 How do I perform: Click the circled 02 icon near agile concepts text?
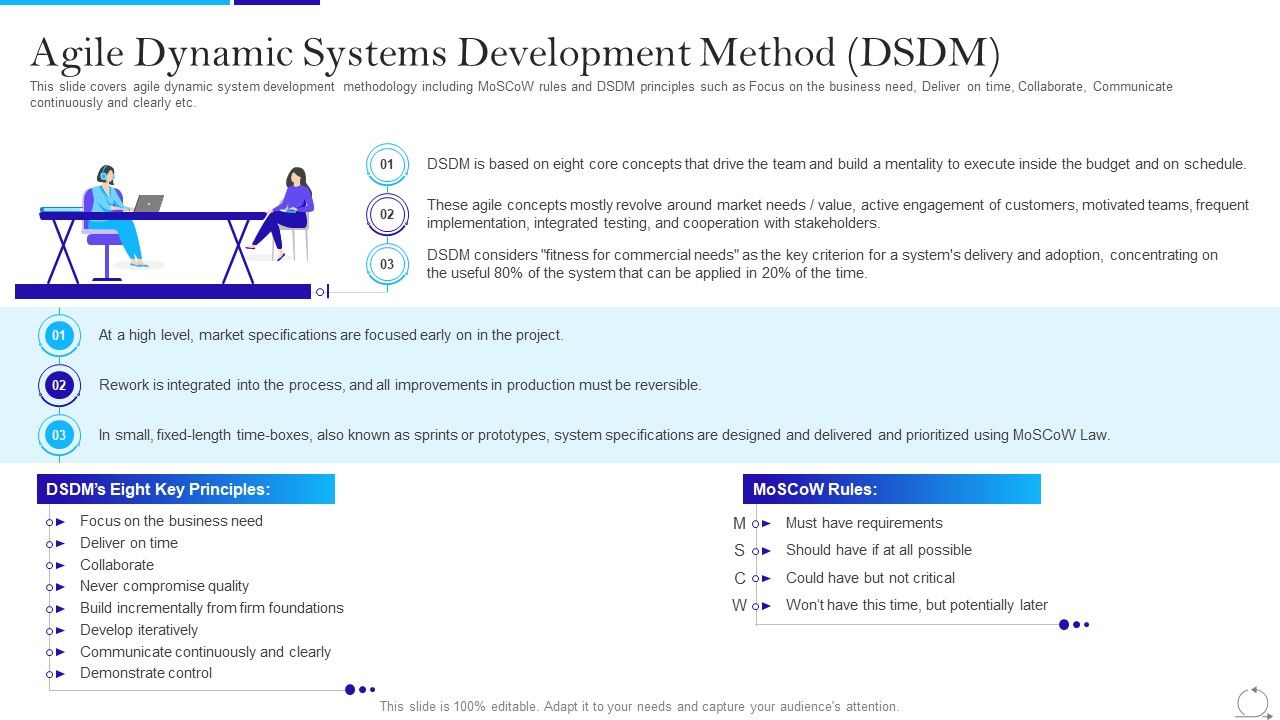point(387,214)
